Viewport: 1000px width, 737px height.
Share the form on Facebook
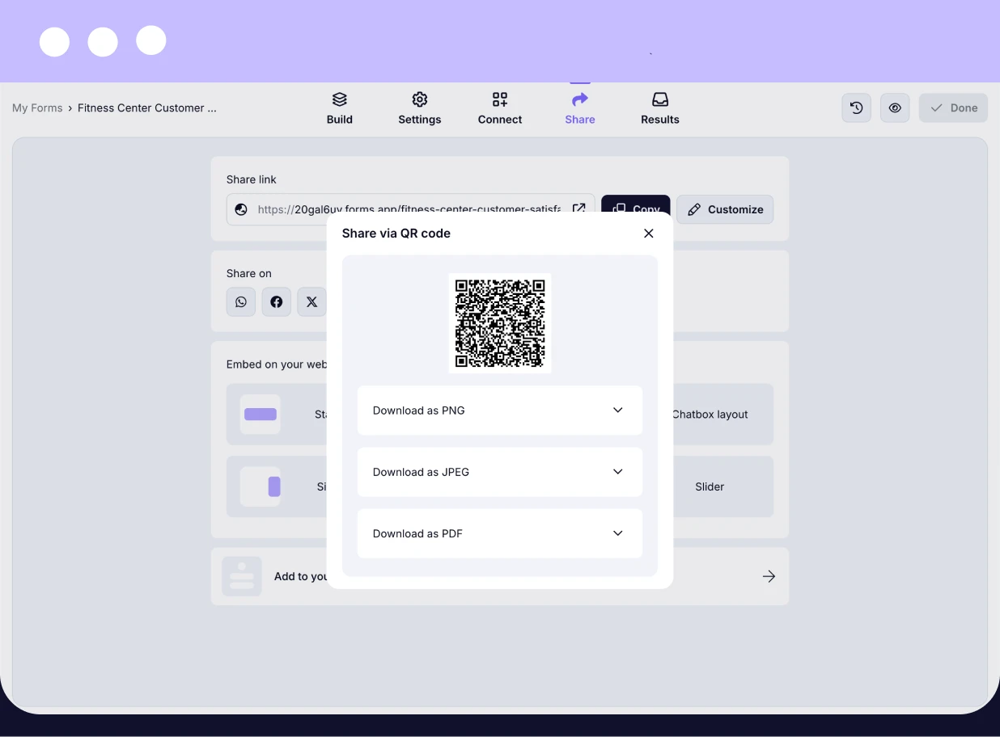coord(276,301)
